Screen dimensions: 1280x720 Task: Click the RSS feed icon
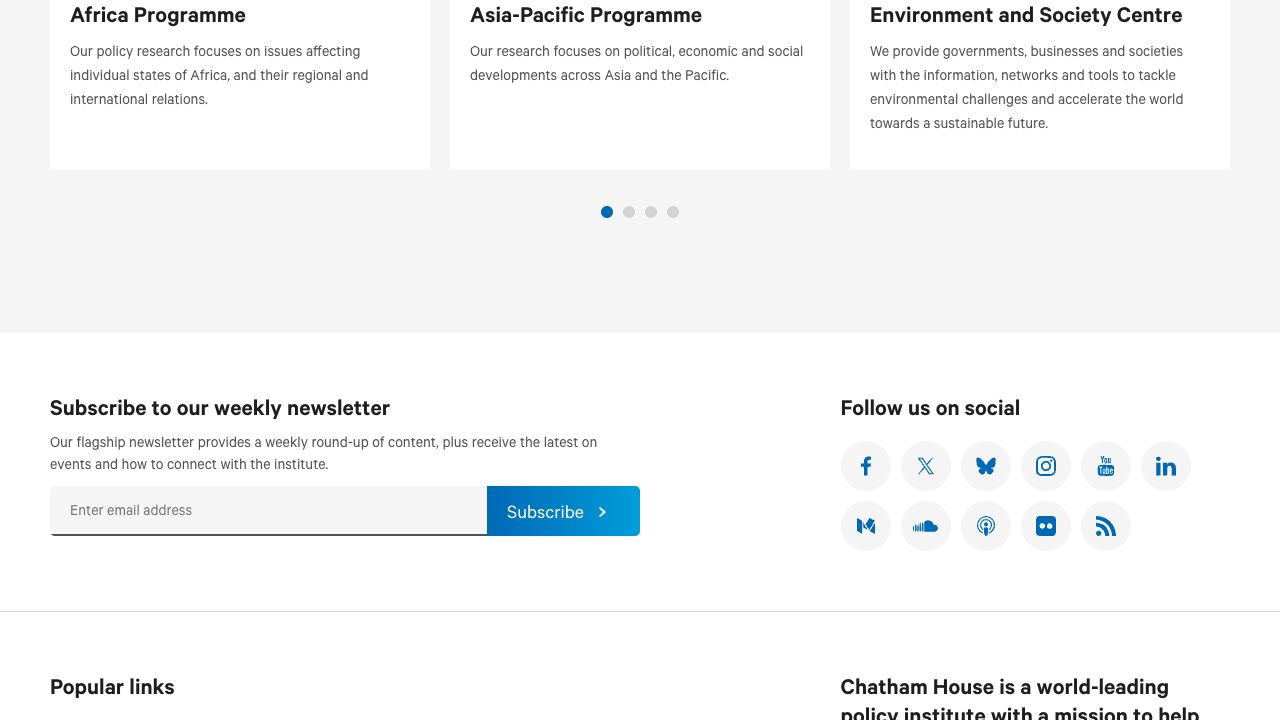click(1106, 526)
